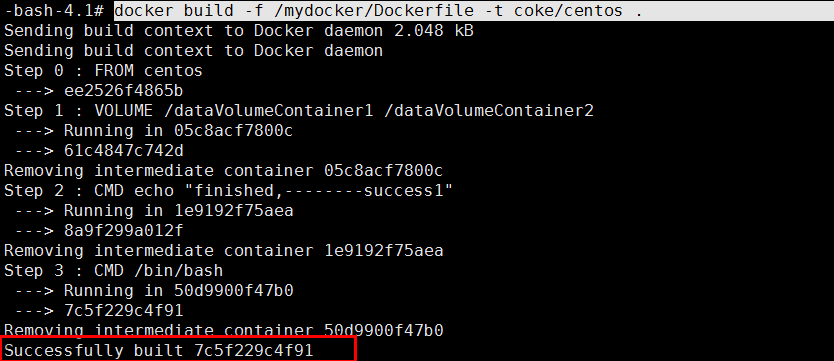Screen dimensions: 834x361
Task: Click the 'Step 3 : CMD /bin/bash' line
Action: (114, 271)
